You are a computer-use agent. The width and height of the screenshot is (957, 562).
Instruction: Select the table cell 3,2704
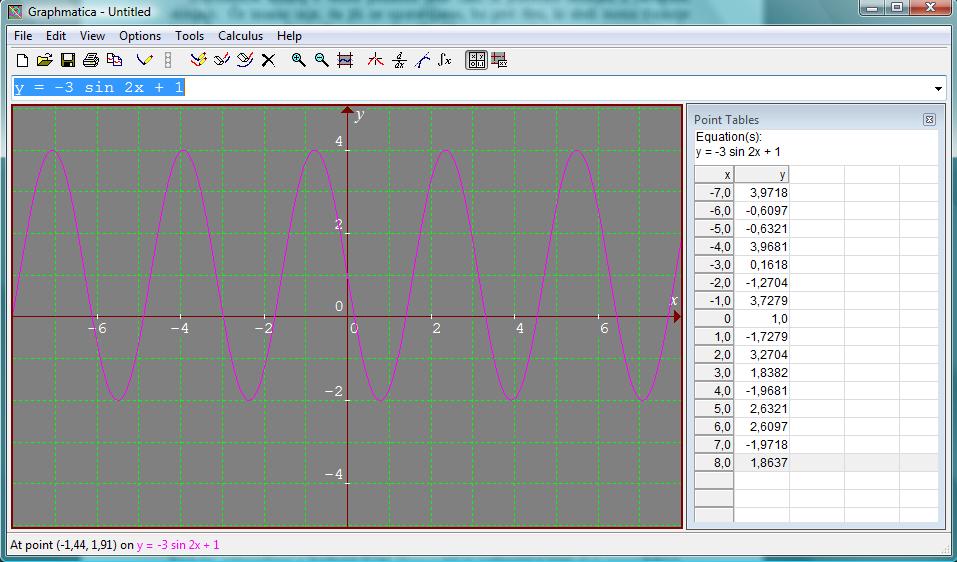761,355
